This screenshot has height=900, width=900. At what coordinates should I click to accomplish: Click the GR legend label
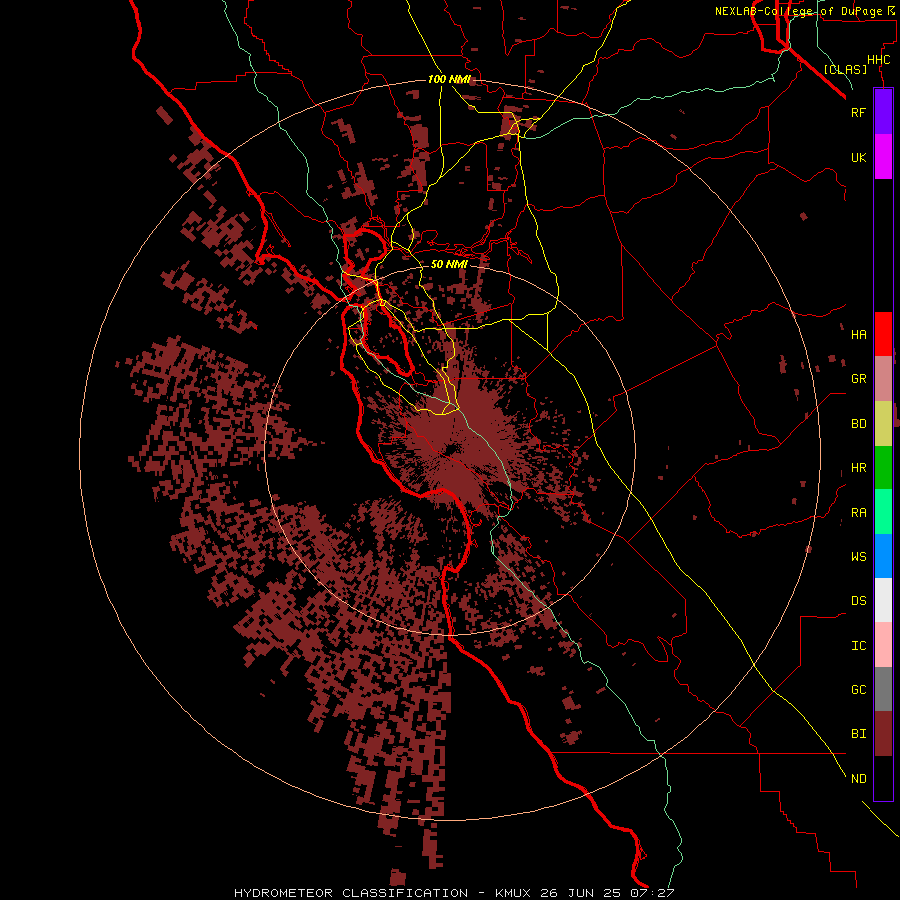(858, 379)
